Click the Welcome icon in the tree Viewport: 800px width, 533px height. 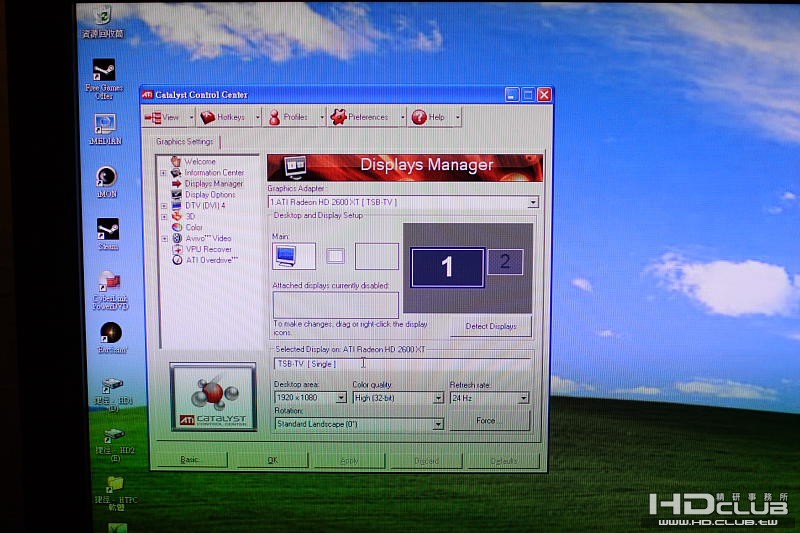pos(176,161)
